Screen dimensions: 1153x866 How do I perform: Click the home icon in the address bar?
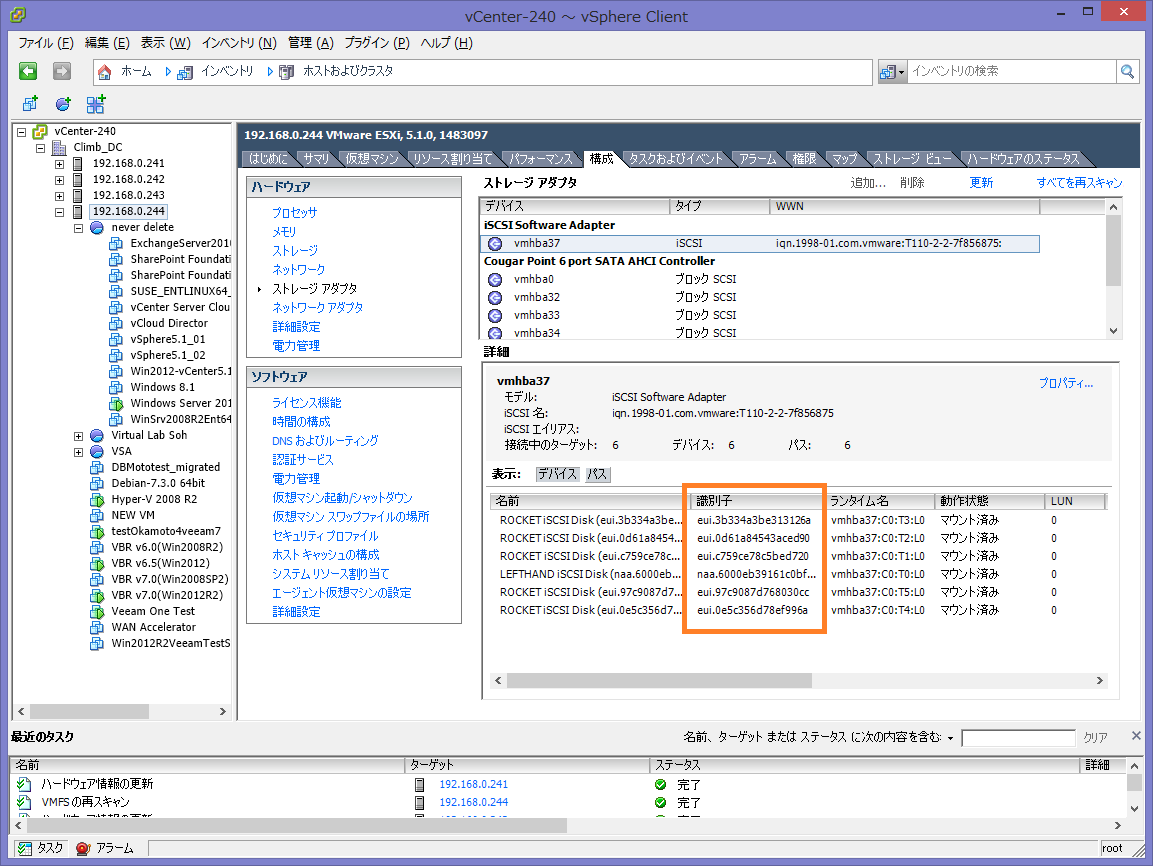[105, 72]
